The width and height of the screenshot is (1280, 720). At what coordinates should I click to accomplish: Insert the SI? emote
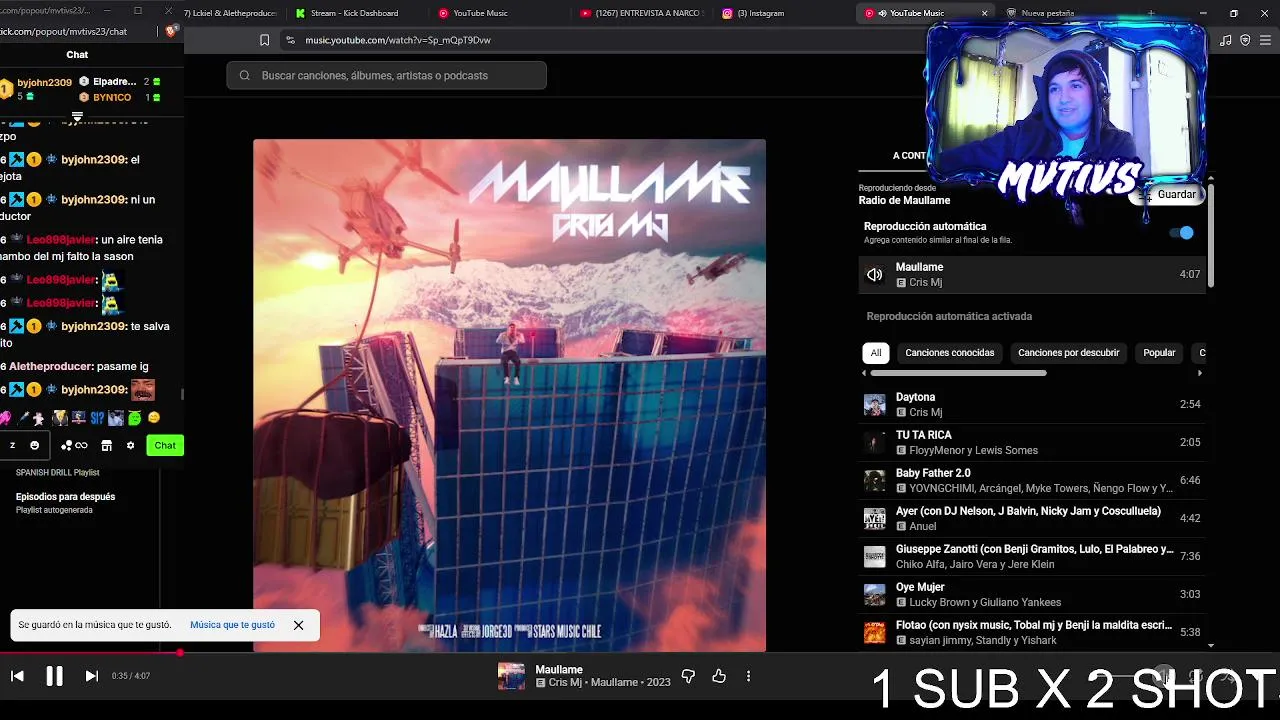coord(97,418)
